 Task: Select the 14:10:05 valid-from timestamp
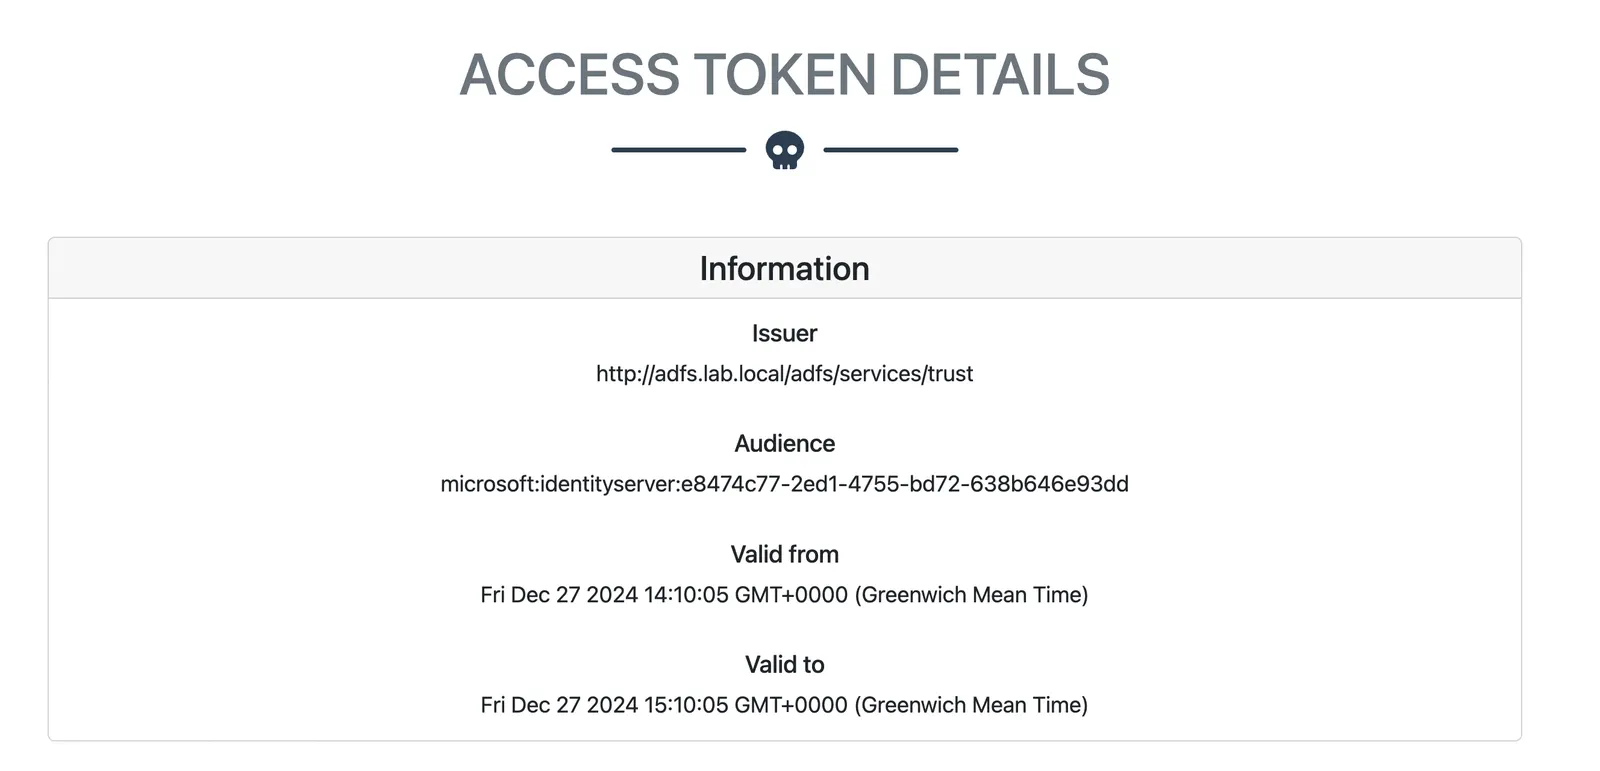point(785,595)
